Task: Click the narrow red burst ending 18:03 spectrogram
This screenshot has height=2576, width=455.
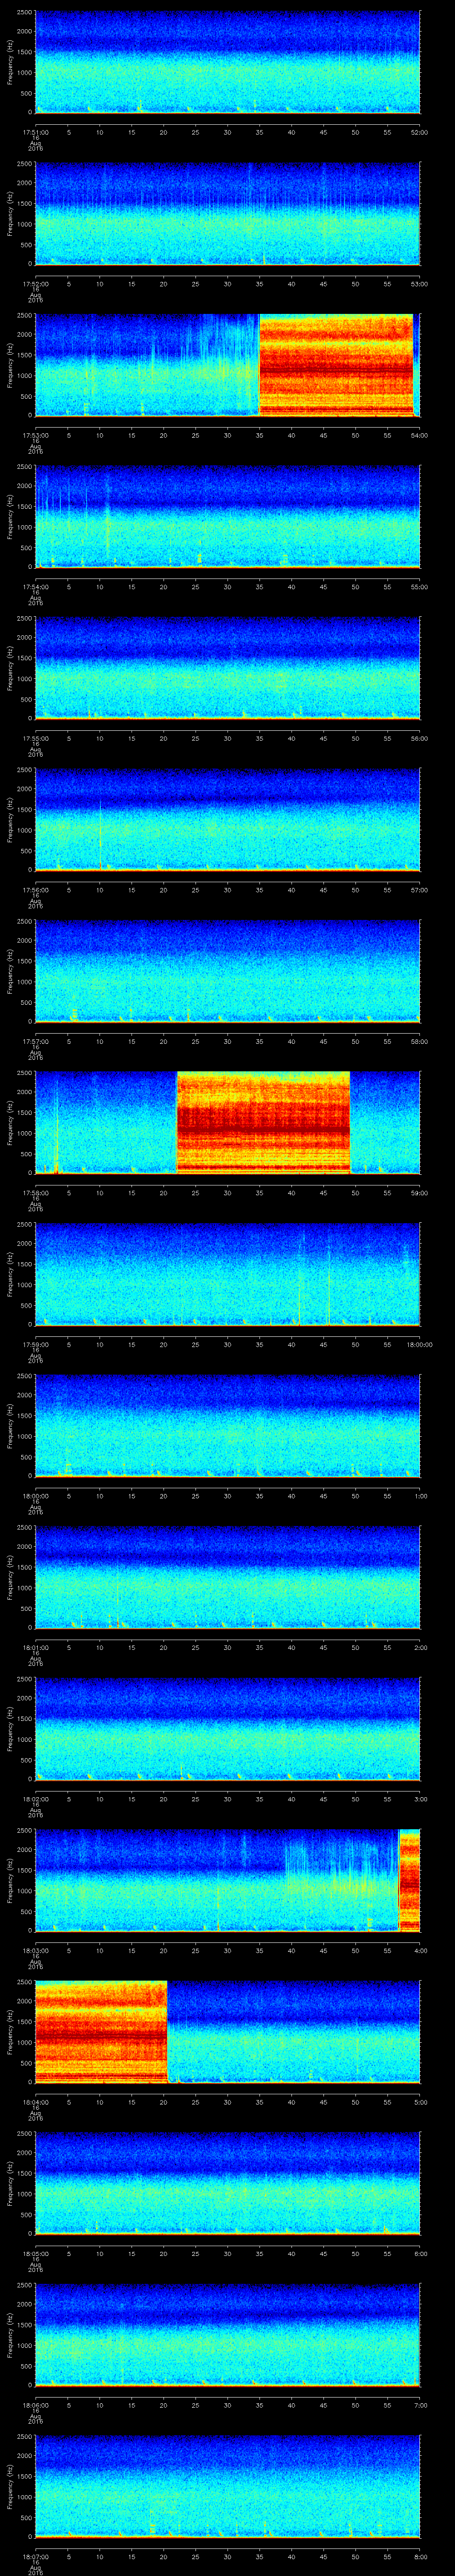Action: click(409, 1879)
